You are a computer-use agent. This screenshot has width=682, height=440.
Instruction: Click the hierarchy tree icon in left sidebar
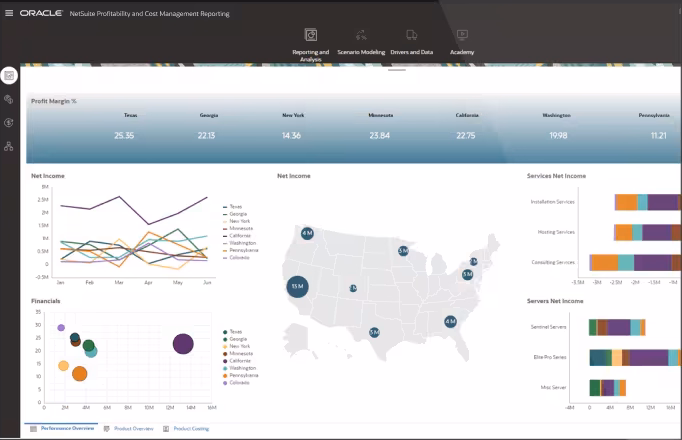tap(9, 146)
